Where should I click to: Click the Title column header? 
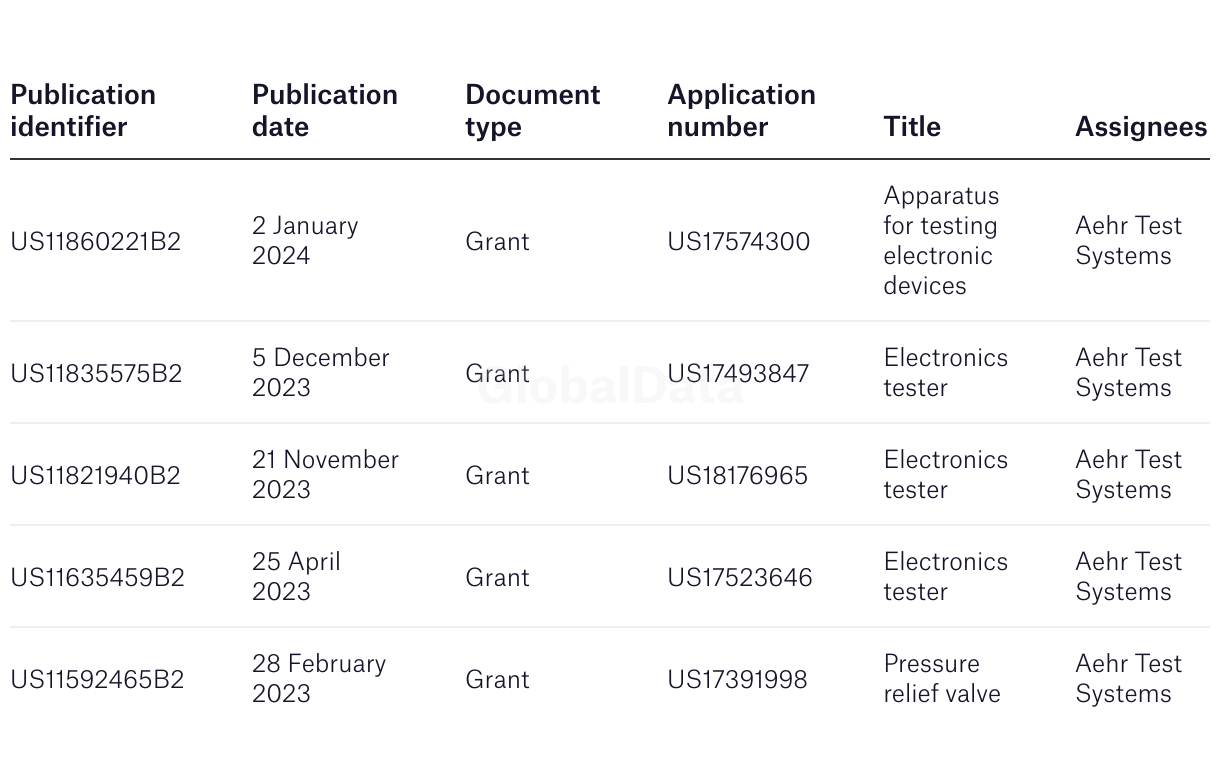(x=912, y=127)
